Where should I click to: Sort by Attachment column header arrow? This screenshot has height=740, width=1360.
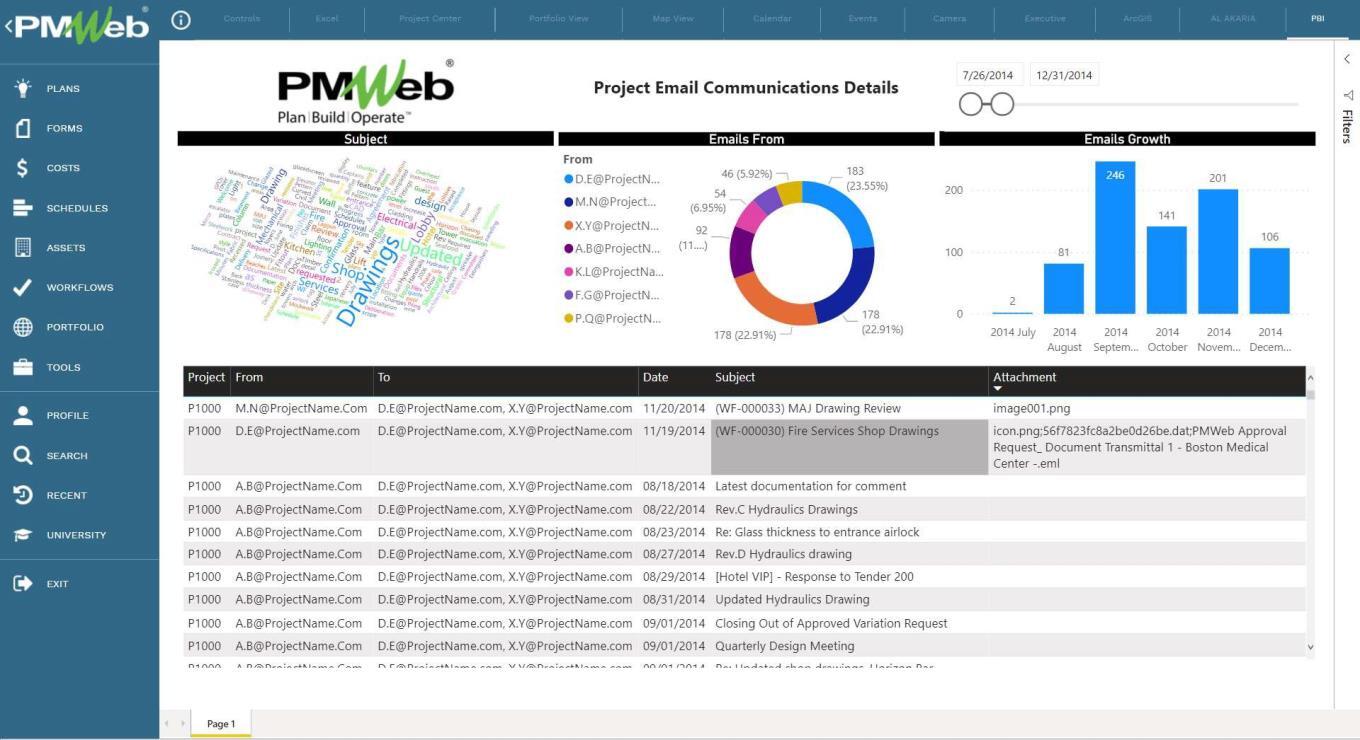pyautogui.click(x=997, y=389)
